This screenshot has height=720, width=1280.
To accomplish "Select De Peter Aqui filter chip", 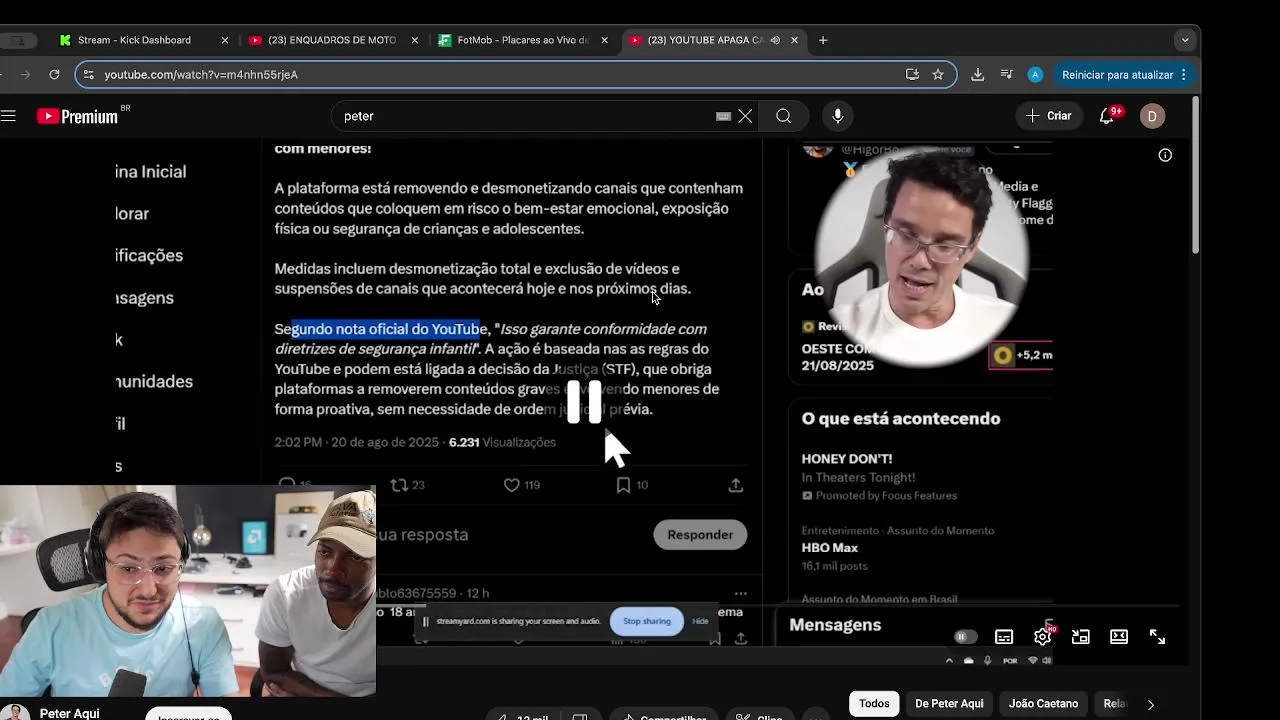I will pyautogui.click(x=949, y=704).
